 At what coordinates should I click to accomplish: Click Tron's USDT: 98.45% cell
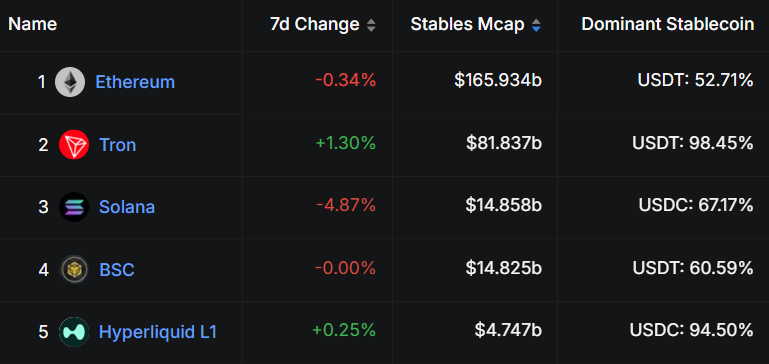[692, 143]
